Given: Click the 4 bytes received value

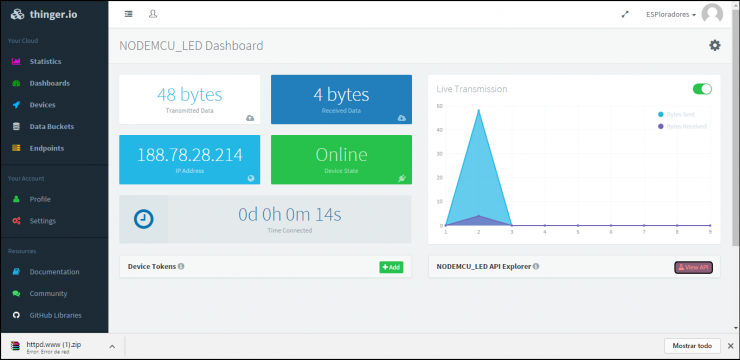Looking at the screenshot, I should click(341, 94).
